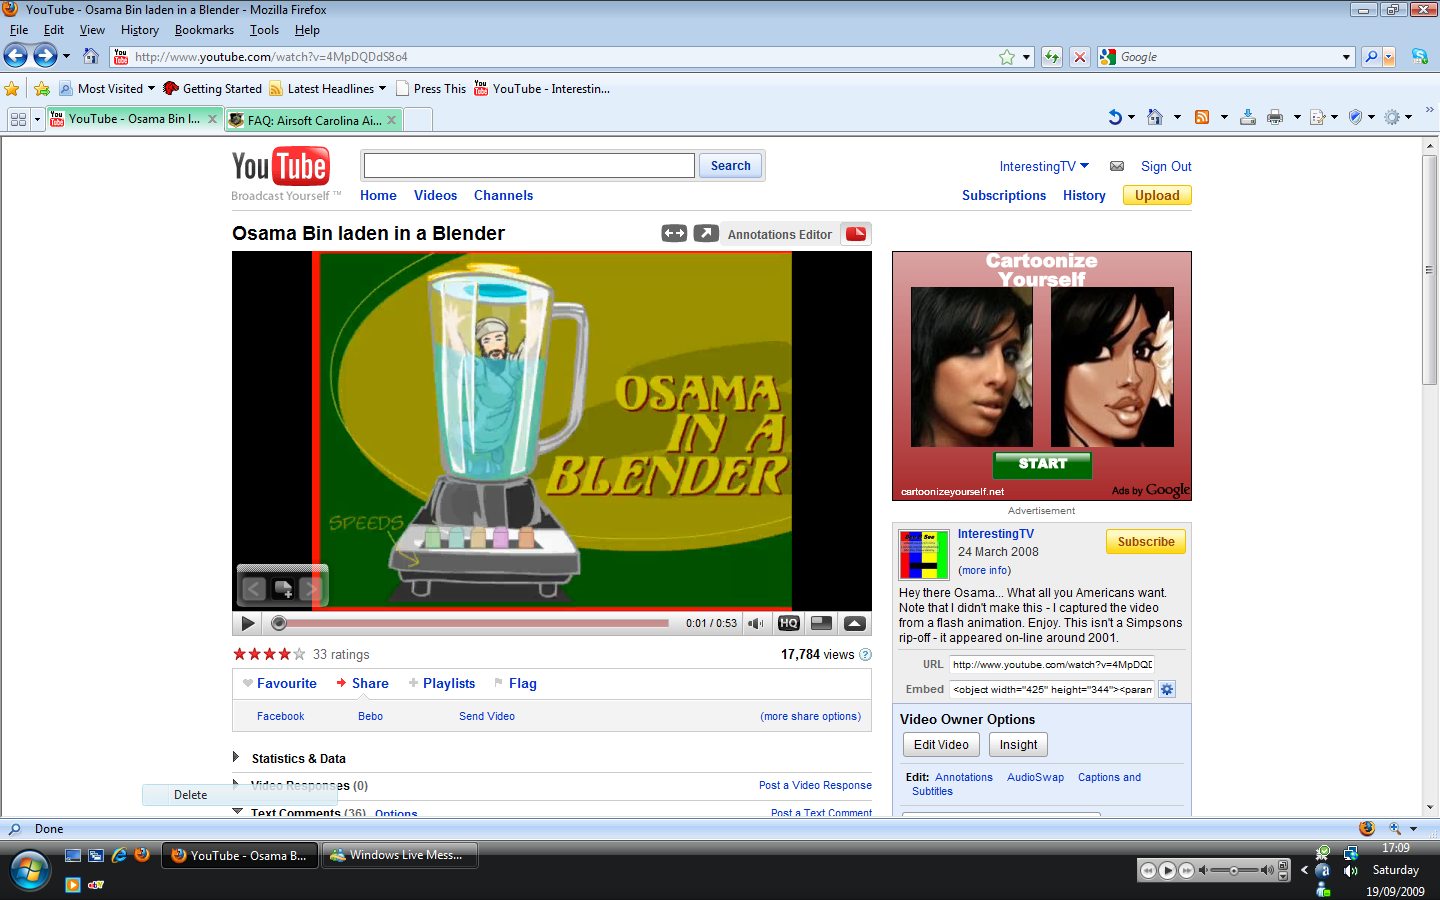Open the YouTube inbox envelope icon
The height and width of the screenshot is (900, 1440).
pos(1117,166)
